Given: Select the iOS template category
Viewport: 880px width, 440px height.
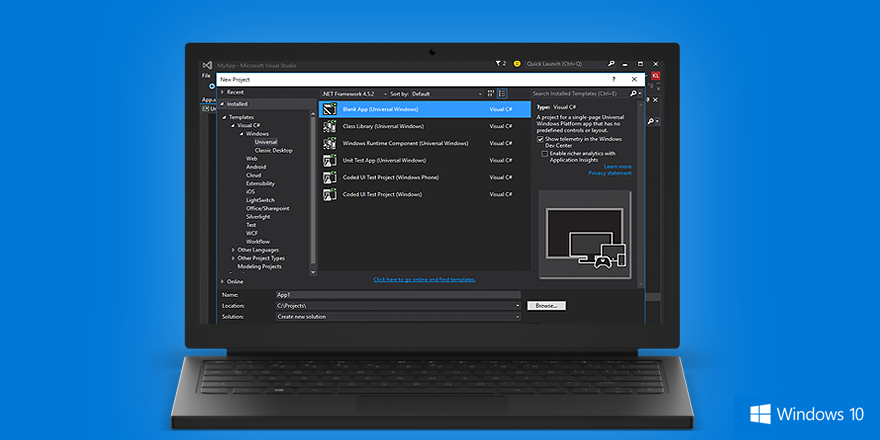Looking at the screenshot, I should [x=250, y=192].
